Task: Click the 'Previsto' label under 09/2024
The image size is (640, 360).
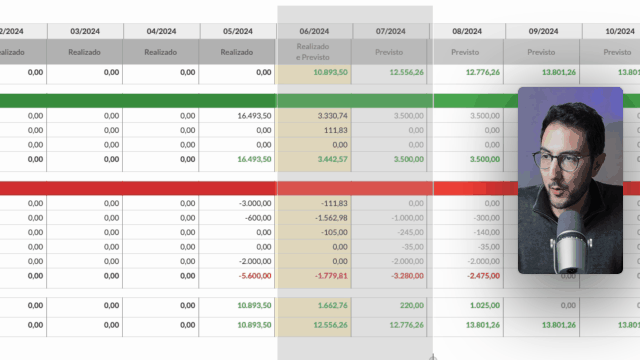Action: click(541, 52)
